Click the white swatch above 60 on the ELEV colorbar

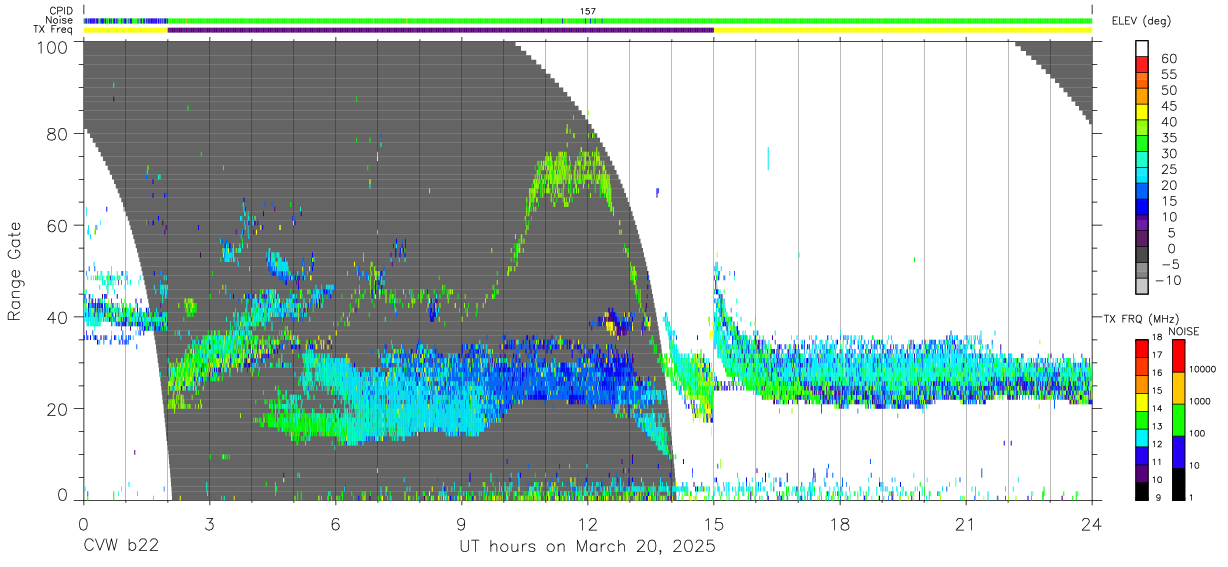[x=1143, y=48]
